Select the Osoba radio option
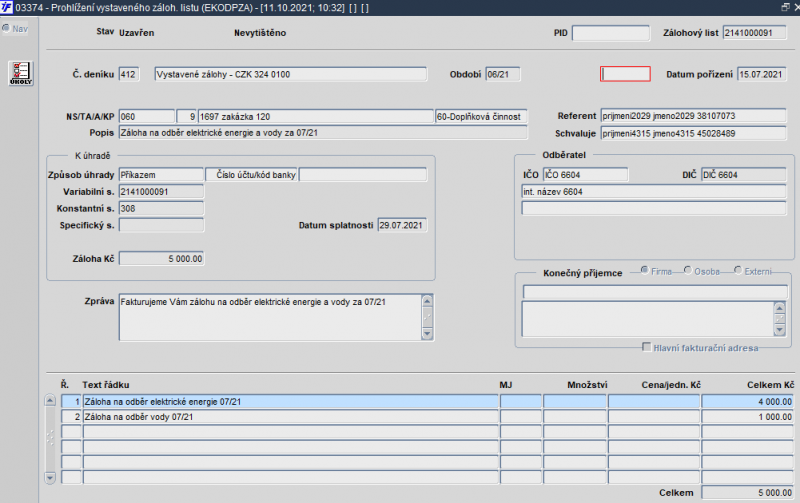 click(x=688, y=270)
